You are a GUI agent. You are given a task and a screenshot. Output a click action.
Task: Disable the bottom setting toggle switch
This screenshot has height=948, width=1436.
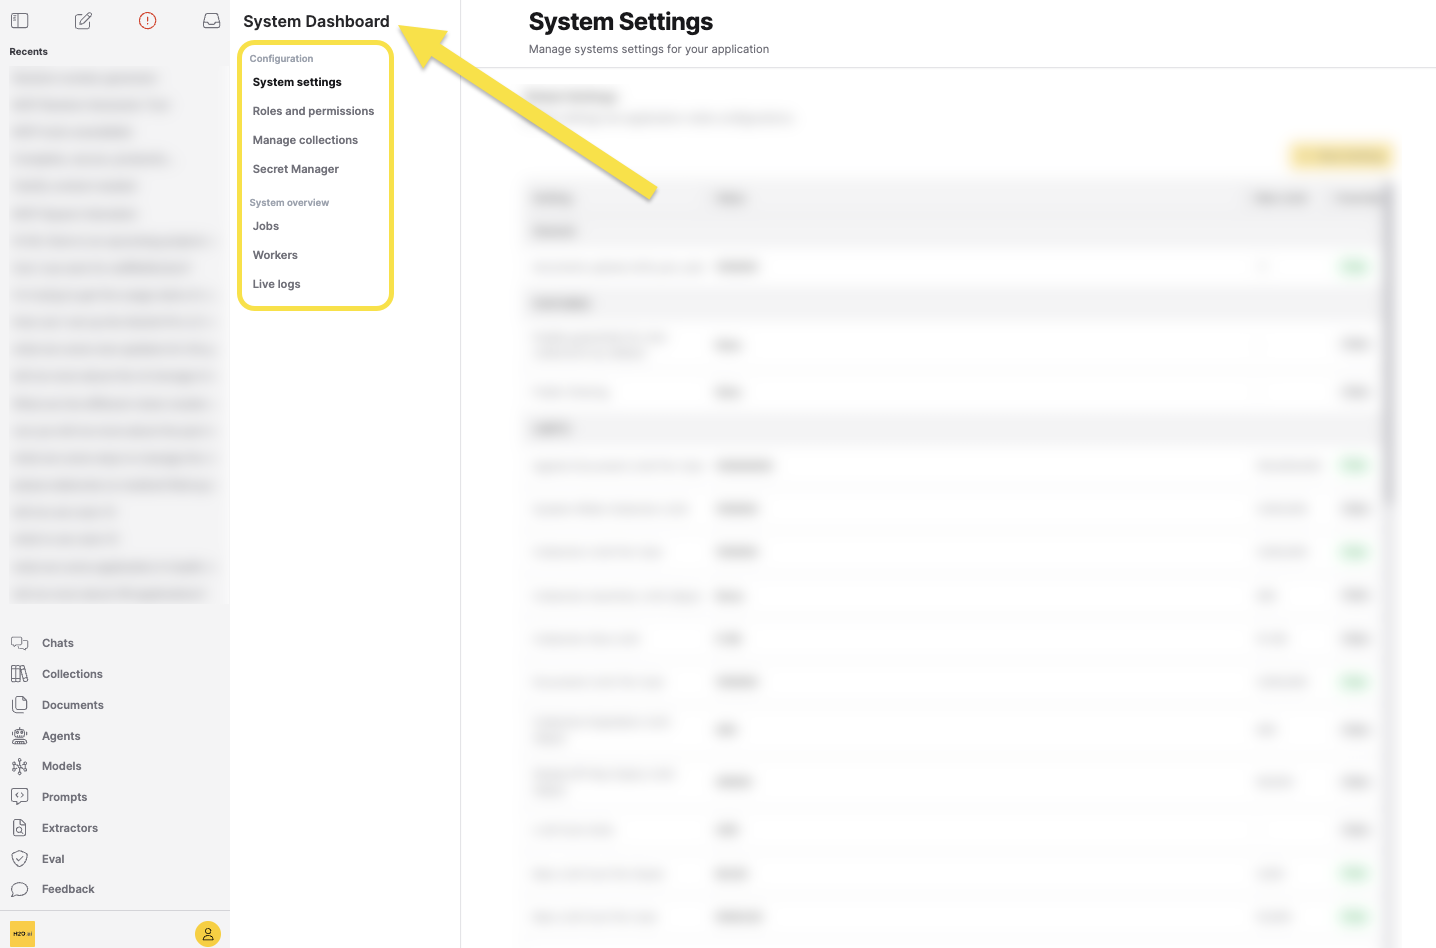pyautogui.click(x=1353, y=916)
